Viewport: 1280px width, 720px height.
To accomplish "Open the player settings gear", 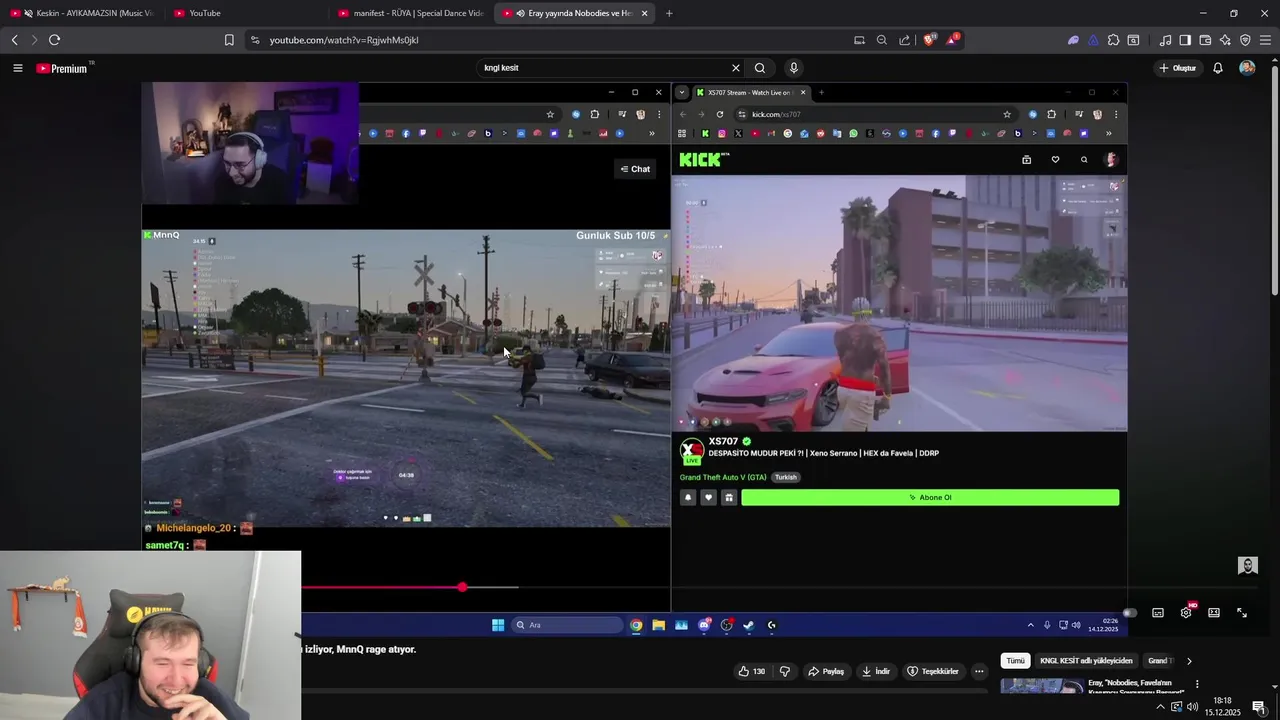I will 1186,613.
